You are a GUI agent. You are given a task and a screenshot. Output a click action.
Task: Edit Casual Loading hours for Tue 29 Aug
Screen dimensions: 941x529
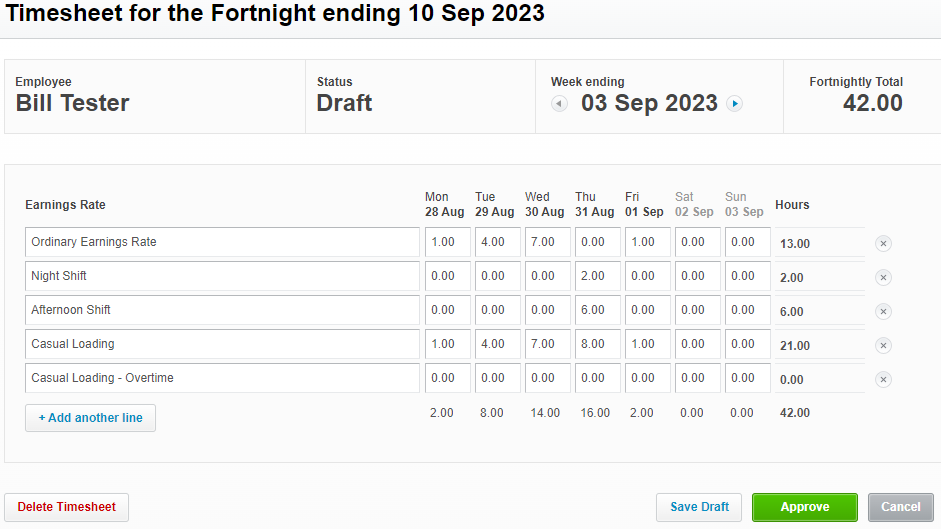(x=498, y=344)
